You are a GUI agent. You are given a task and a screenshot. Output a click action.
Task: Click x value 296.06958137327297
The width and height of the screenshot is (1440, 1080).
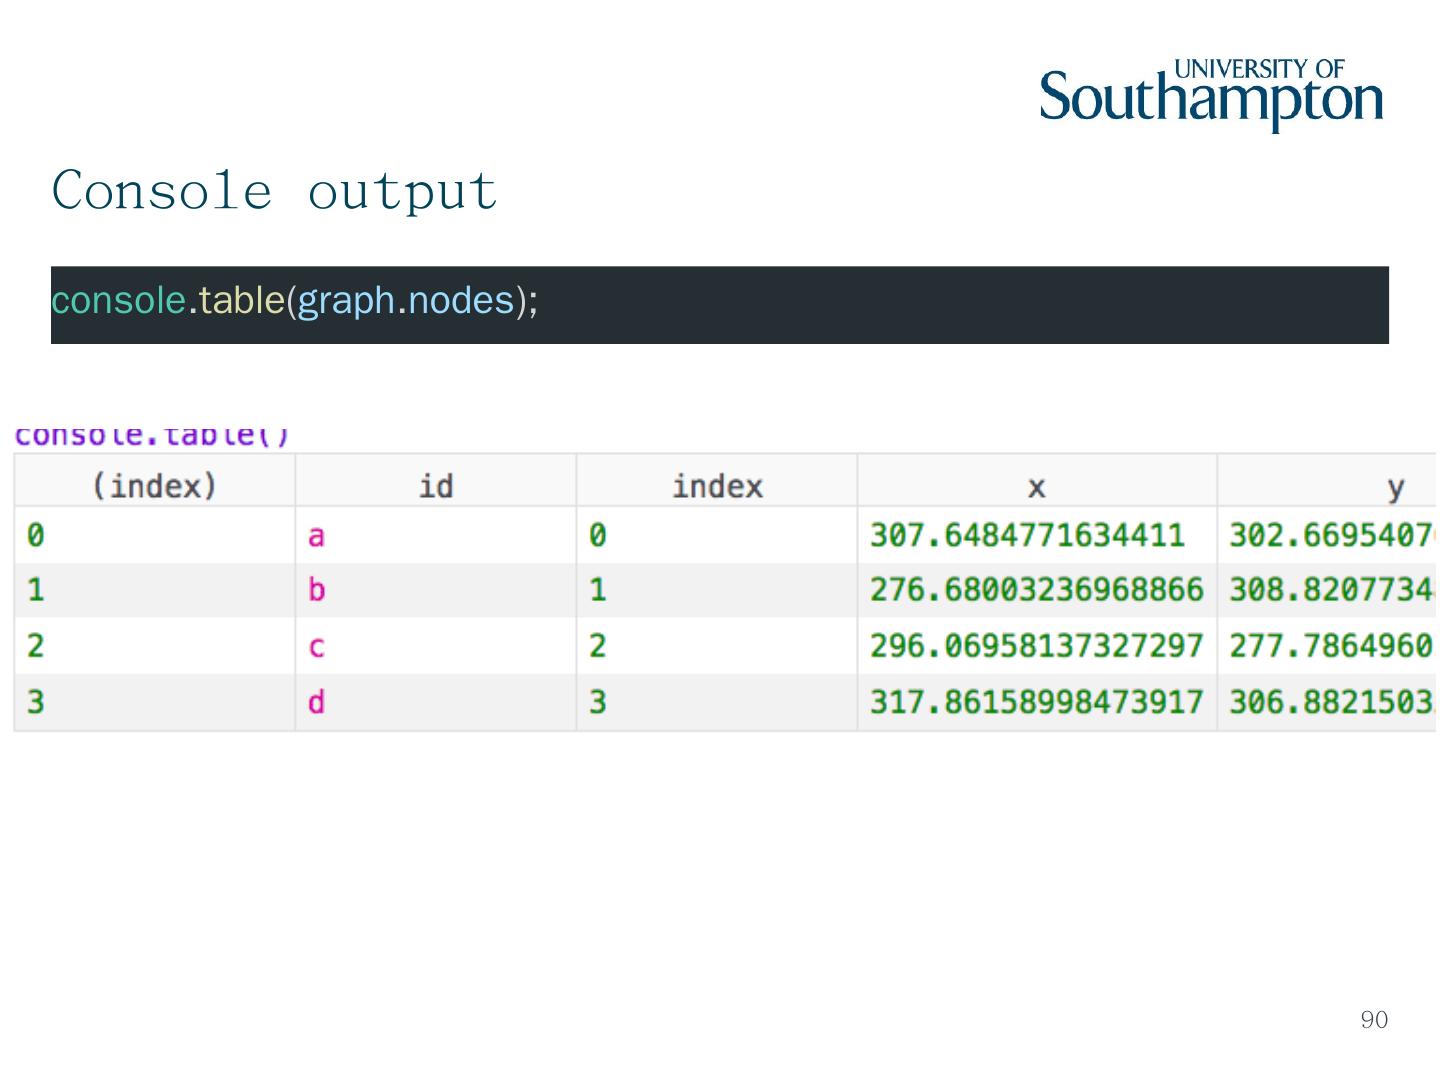[1036, 646]
